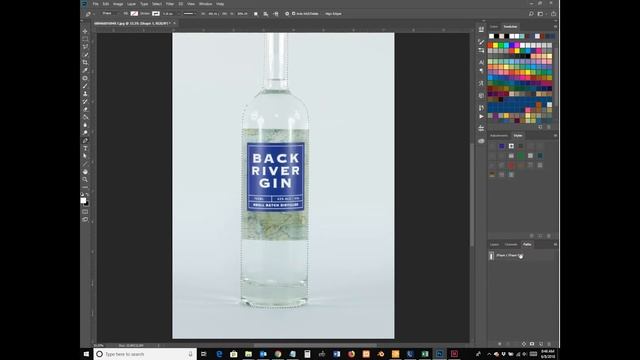640x360 pixels.
Task: Open the Paths panel flyout menu
Action: [555, 244]
